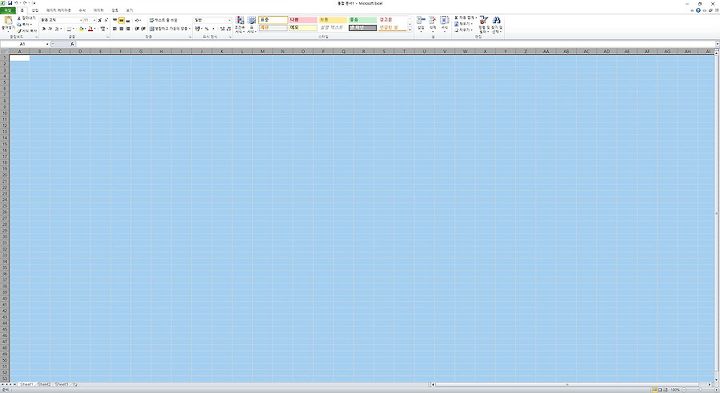Toggle underline formatting
The height and width of the screenshot is (393, 720).
coord(56,28)
